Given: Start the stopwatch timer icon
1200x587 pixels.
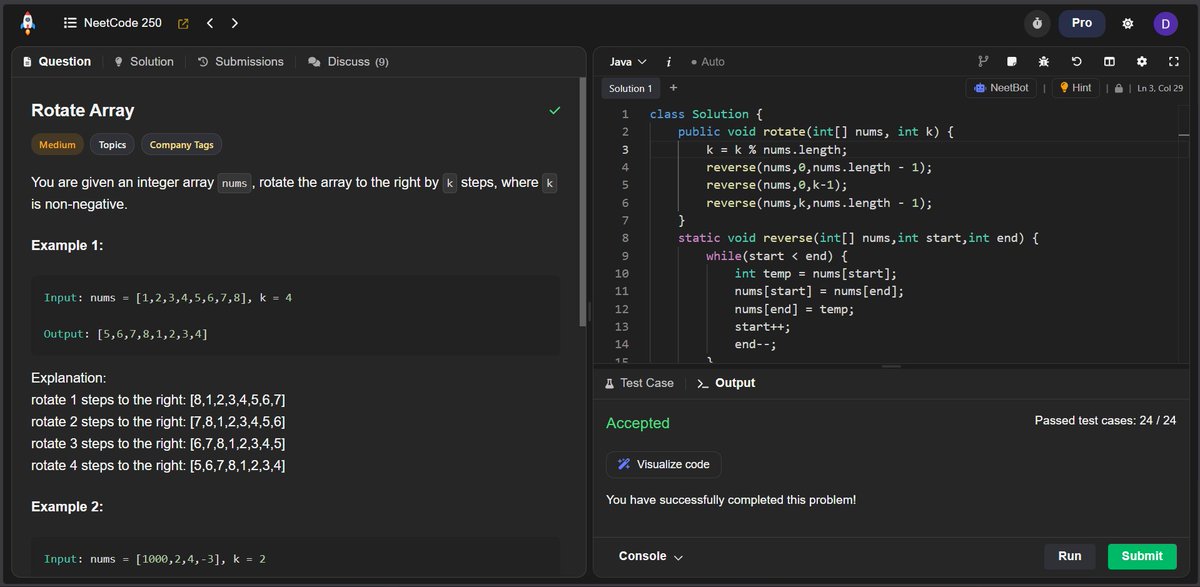Looking at the screenshot, I should pyautogui.click(x=1037, y=23).
